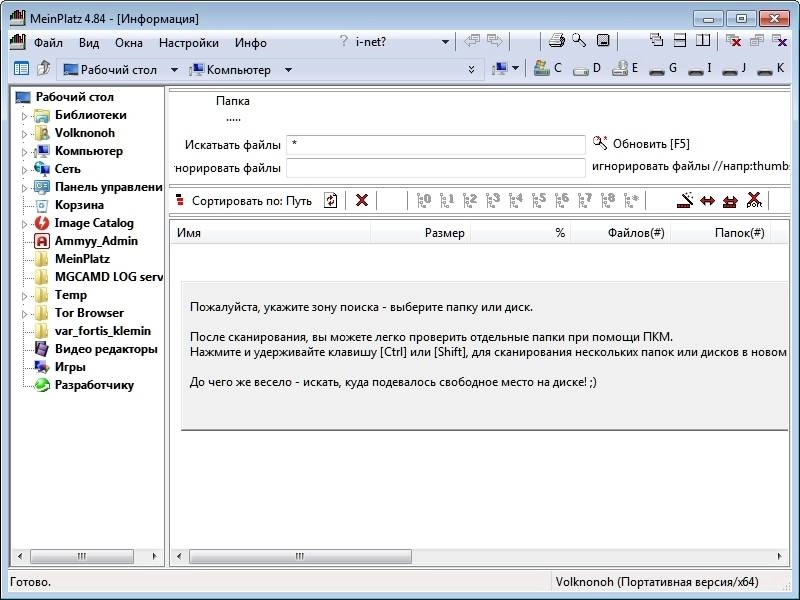Select drive K in the drive bar
This screenshot has height=600, width=800.
[770, 69]
